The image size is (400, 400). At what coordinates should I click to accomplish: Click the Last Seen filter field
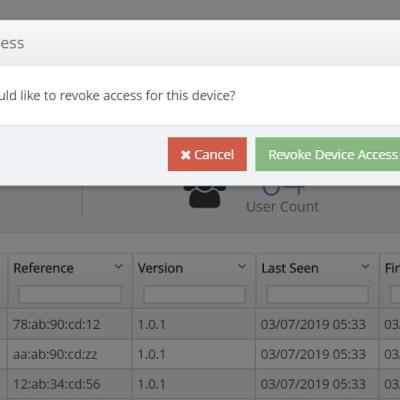(318, 295)
